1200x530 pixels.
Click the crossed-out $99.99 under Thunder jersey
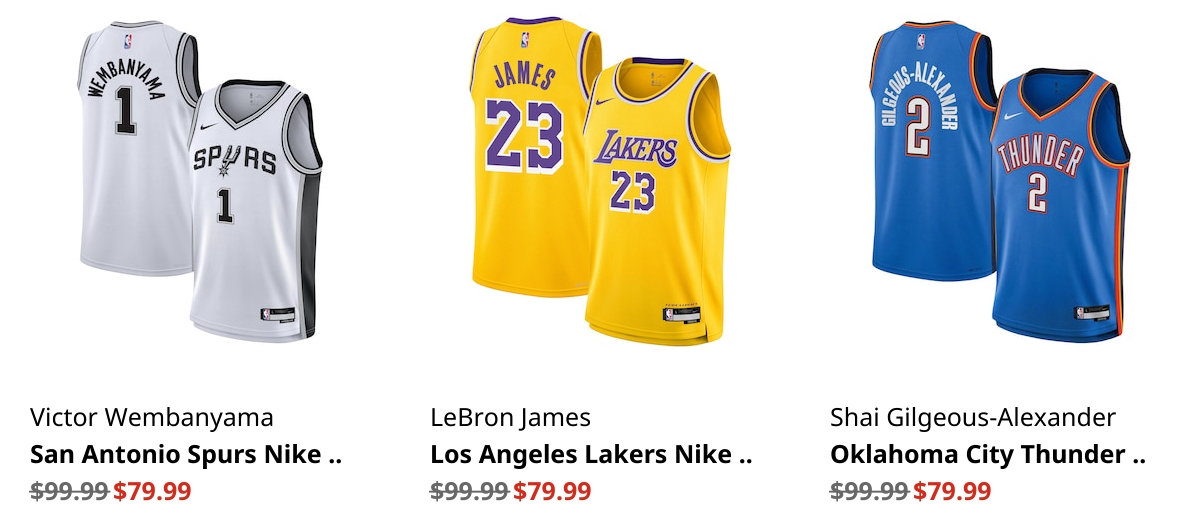click(869, 491)
